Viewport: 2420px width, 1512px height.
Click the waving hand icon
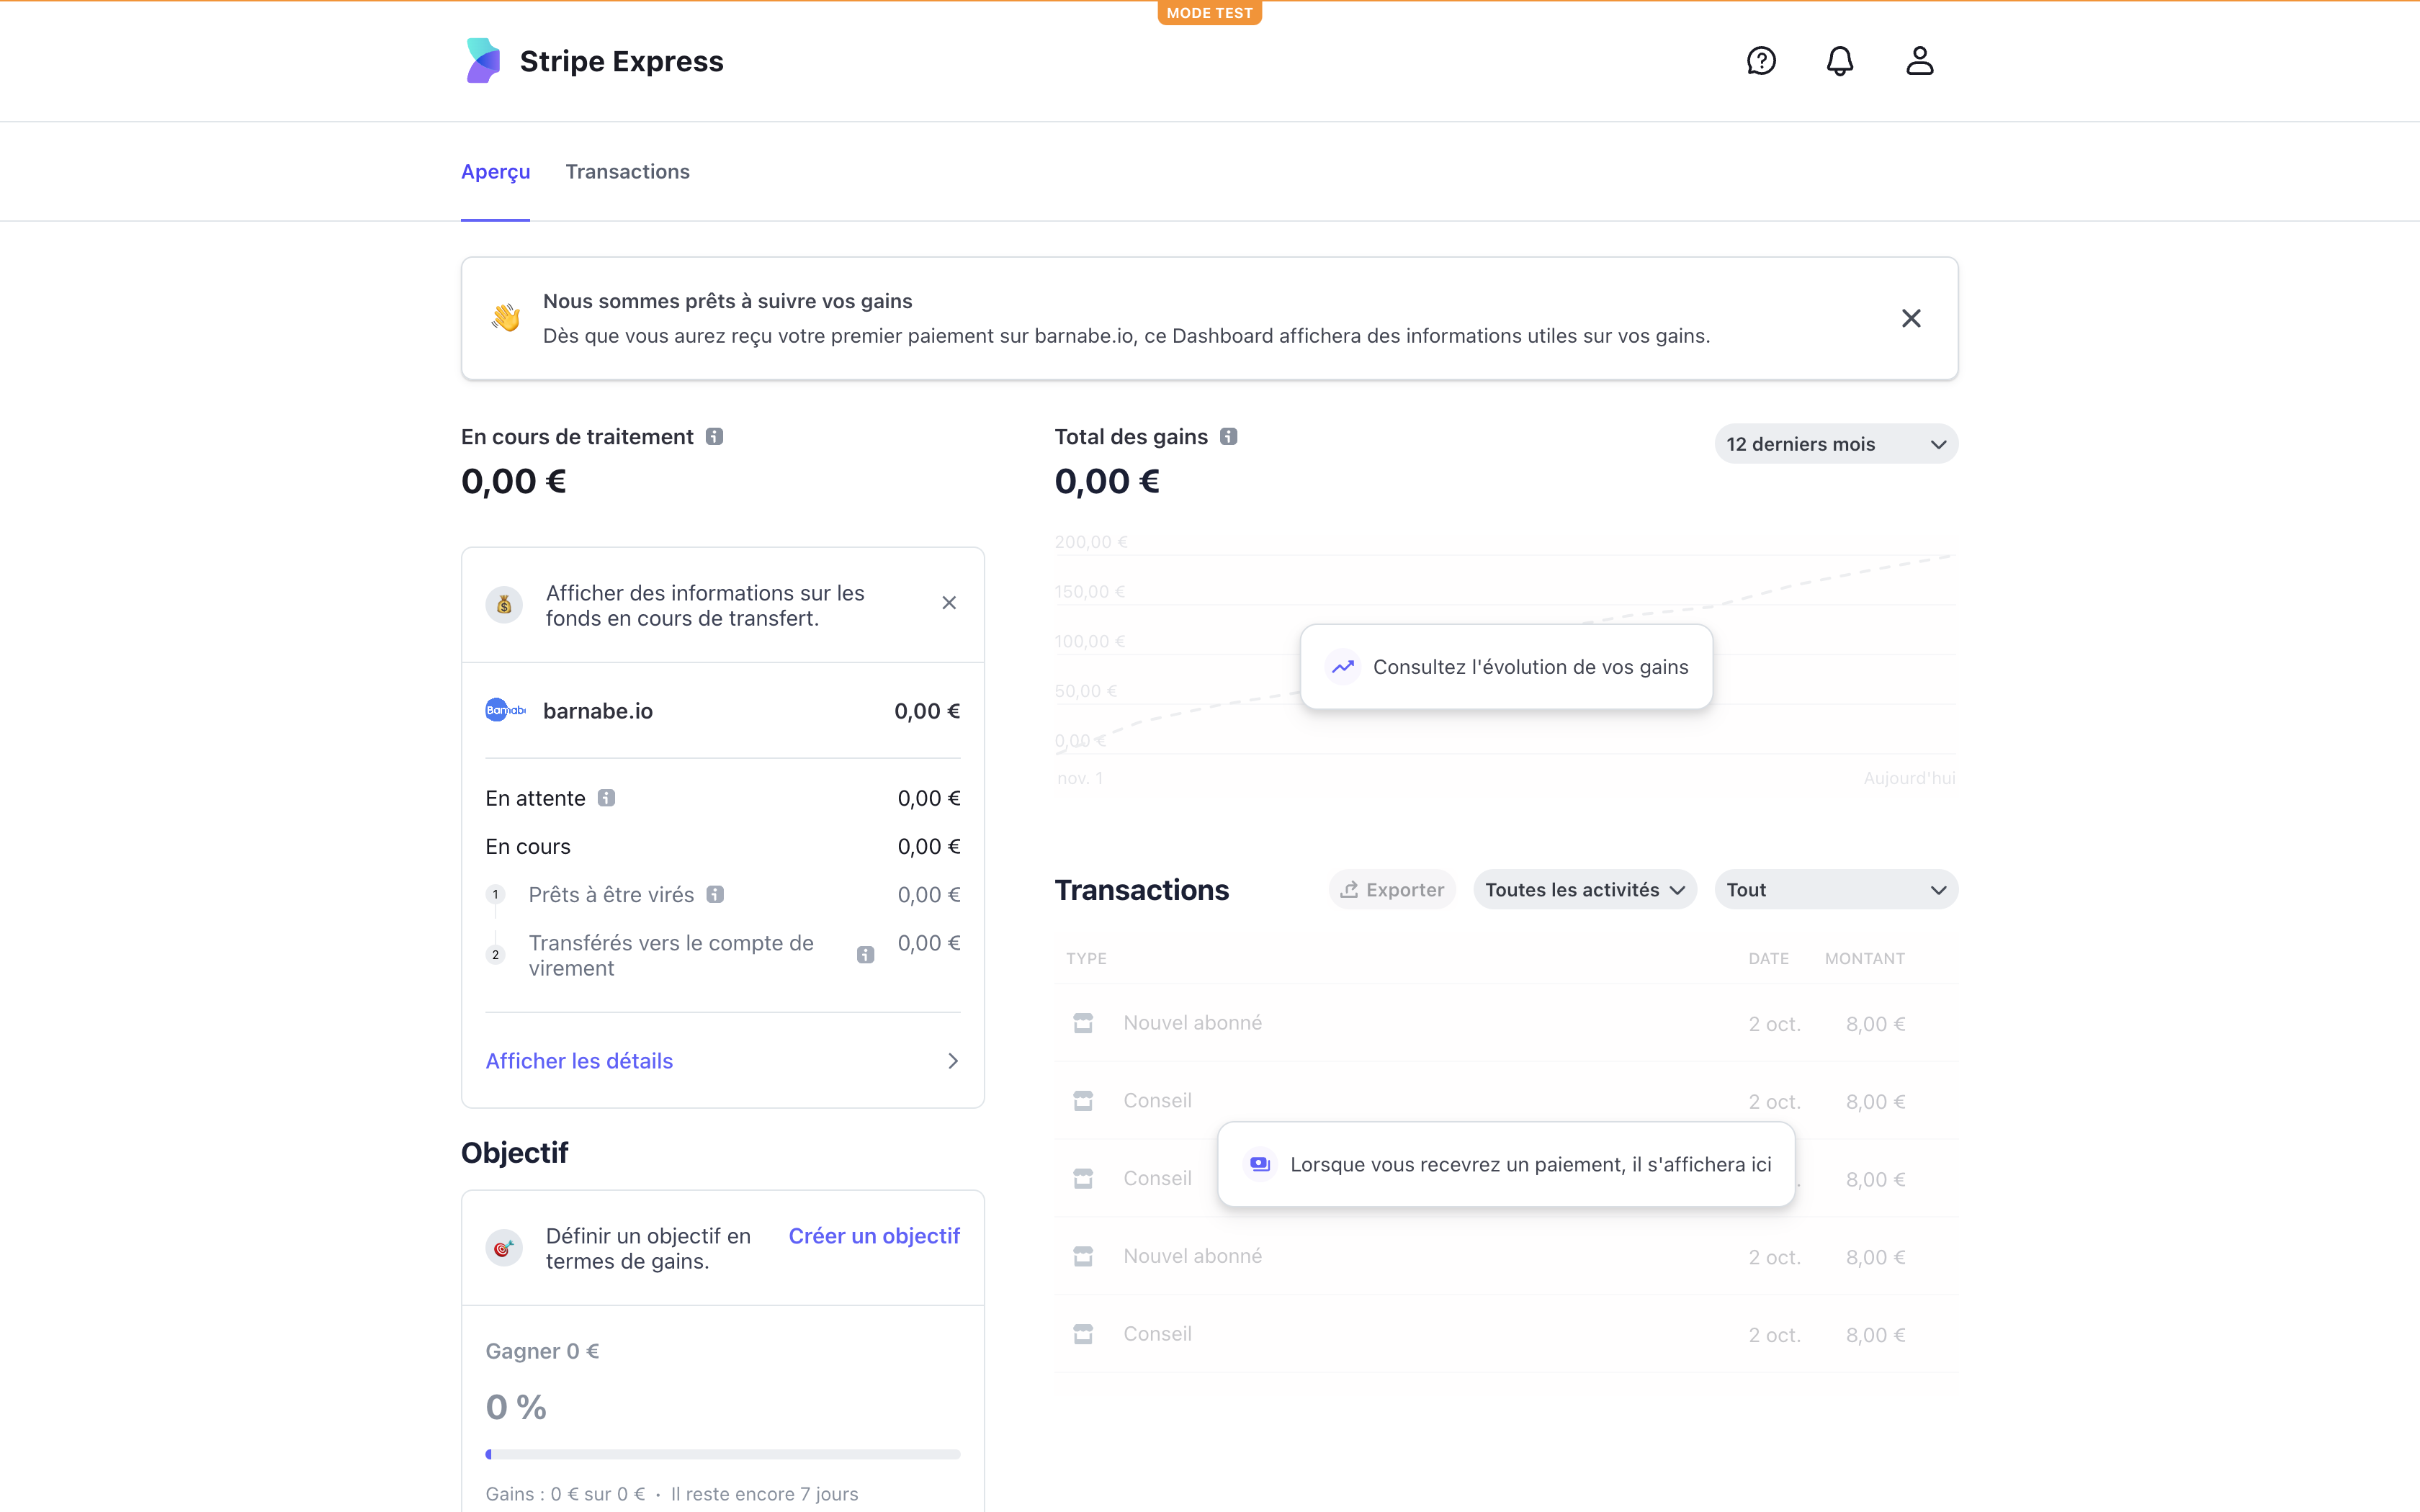click(x=506, y=318)
